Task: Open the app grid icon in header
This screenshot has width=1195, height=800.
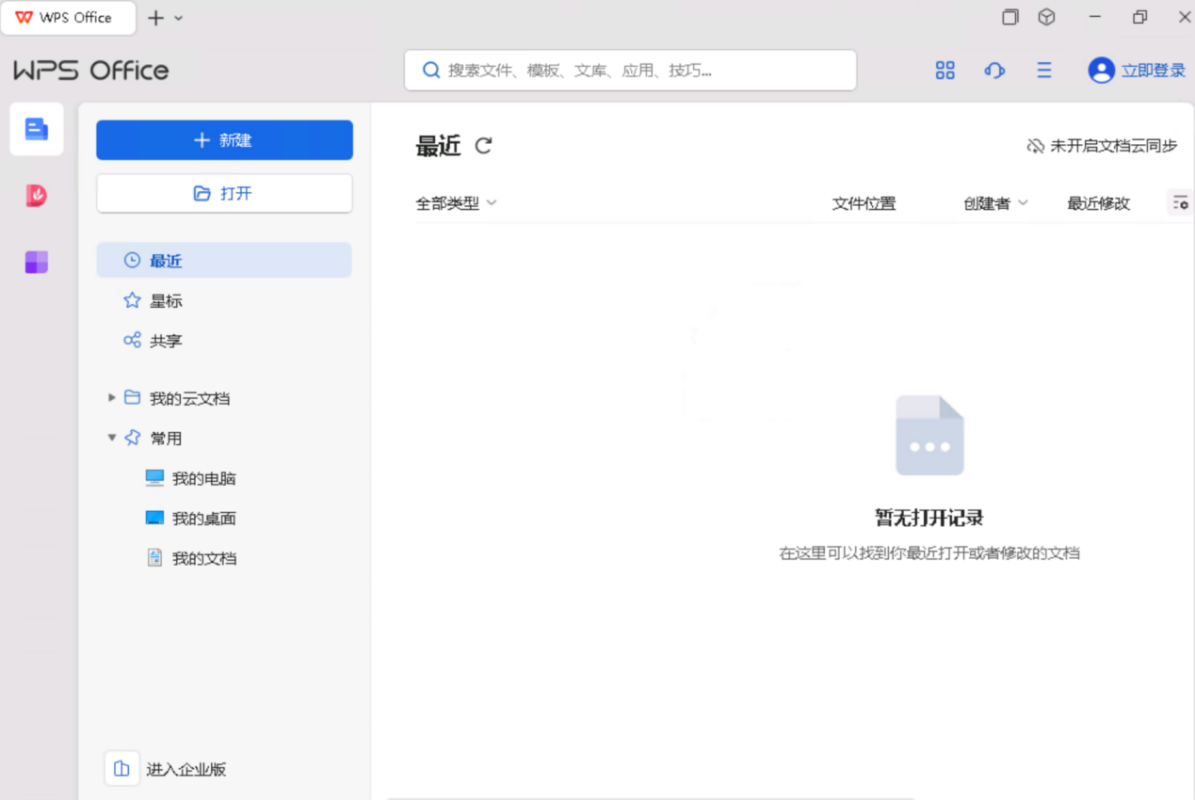Action: (945, 70)
